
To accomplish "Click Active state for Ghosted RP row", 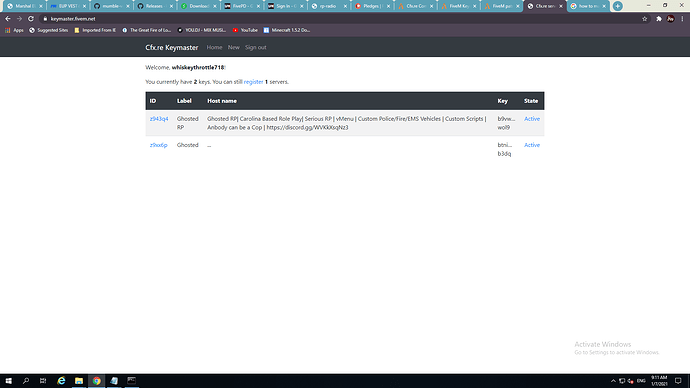I will (532, 119).
